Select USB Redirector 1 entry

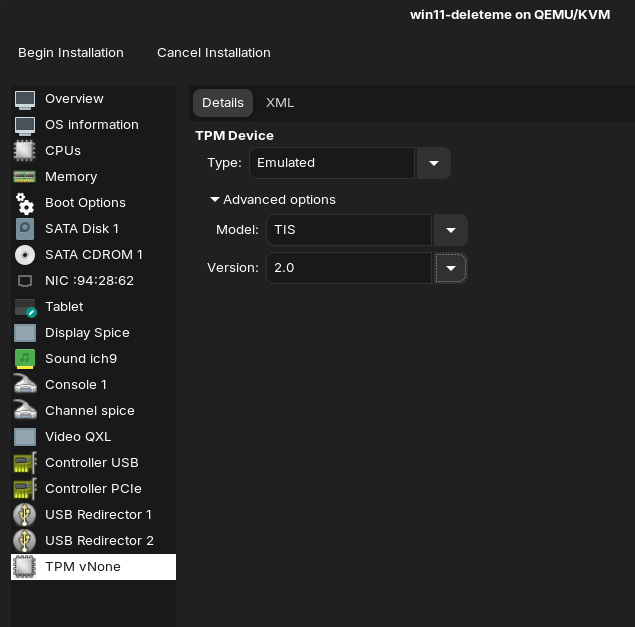click(94, 515)
